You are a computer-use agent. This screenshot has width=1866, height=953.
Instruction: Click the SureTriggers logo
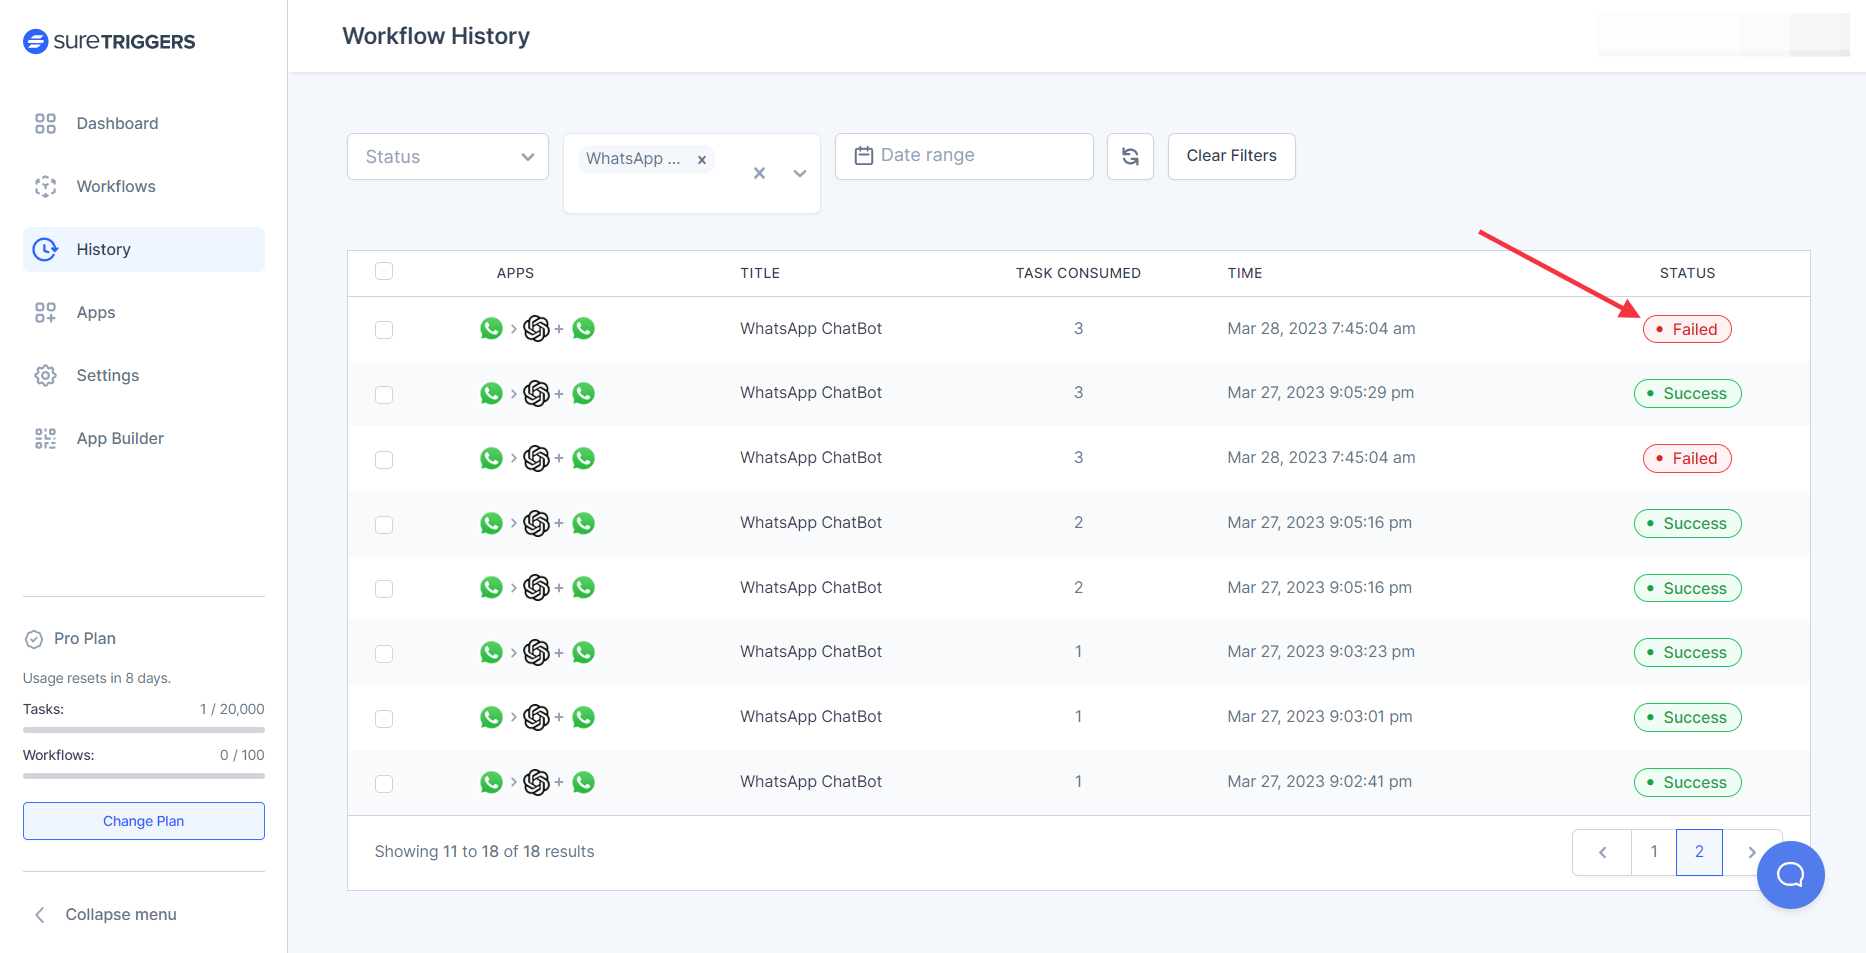(109, 41)
